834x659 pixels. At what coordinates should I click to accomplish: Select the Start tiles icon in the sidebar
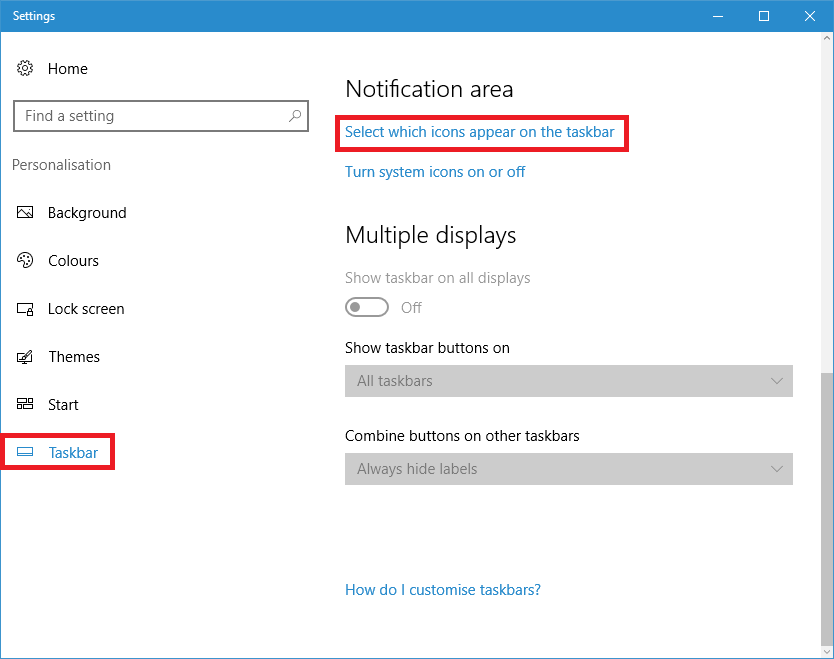(25, 404)
